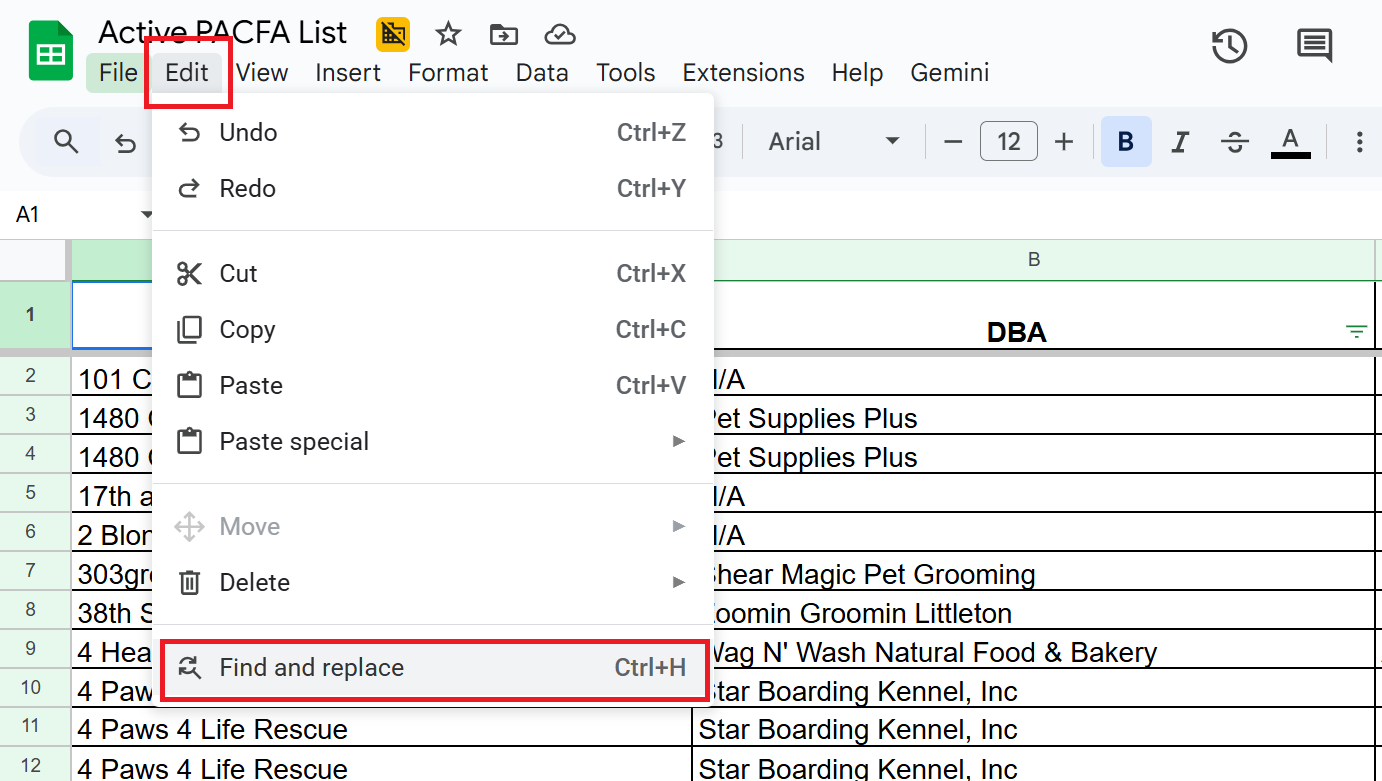1382x781 pixels.
Task: Open the Arial font family dropdown
Action: [835, 141]
